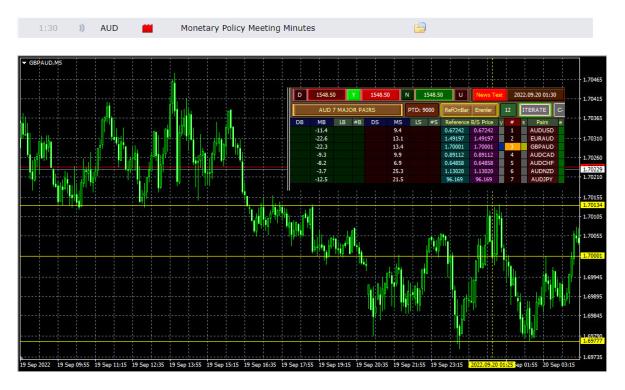Click the Reference B/S Price header

tap(469, 122)
